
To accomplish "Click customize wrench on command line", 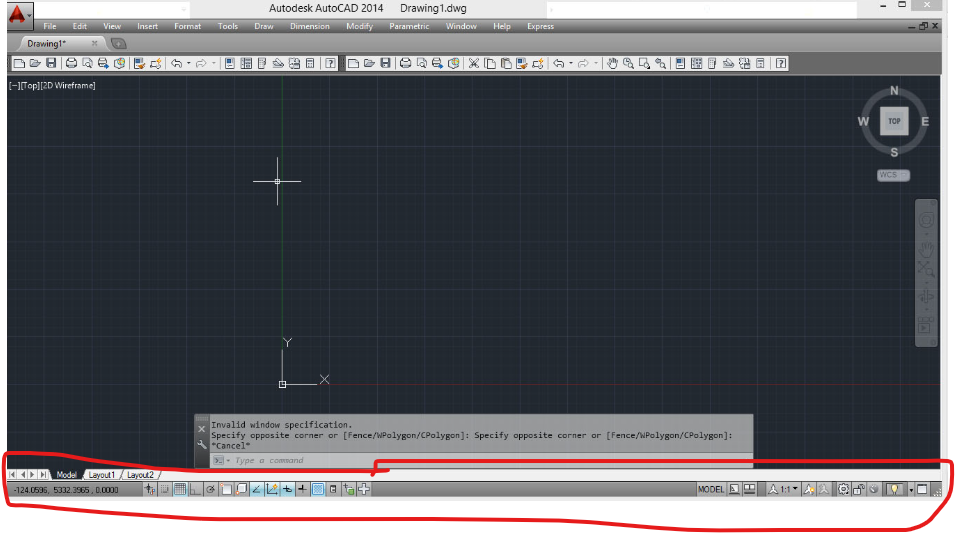I will point(202,444).
